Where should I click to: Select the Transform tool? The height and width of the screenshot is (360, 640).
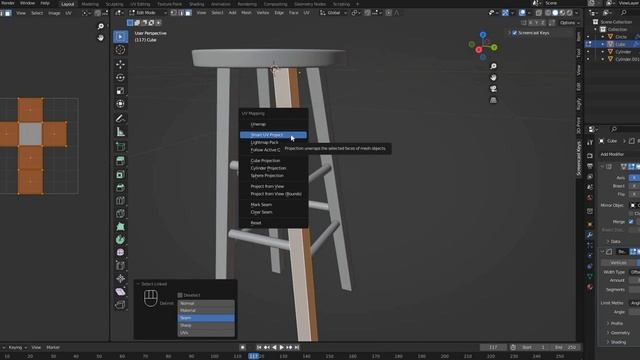point(120,104)
